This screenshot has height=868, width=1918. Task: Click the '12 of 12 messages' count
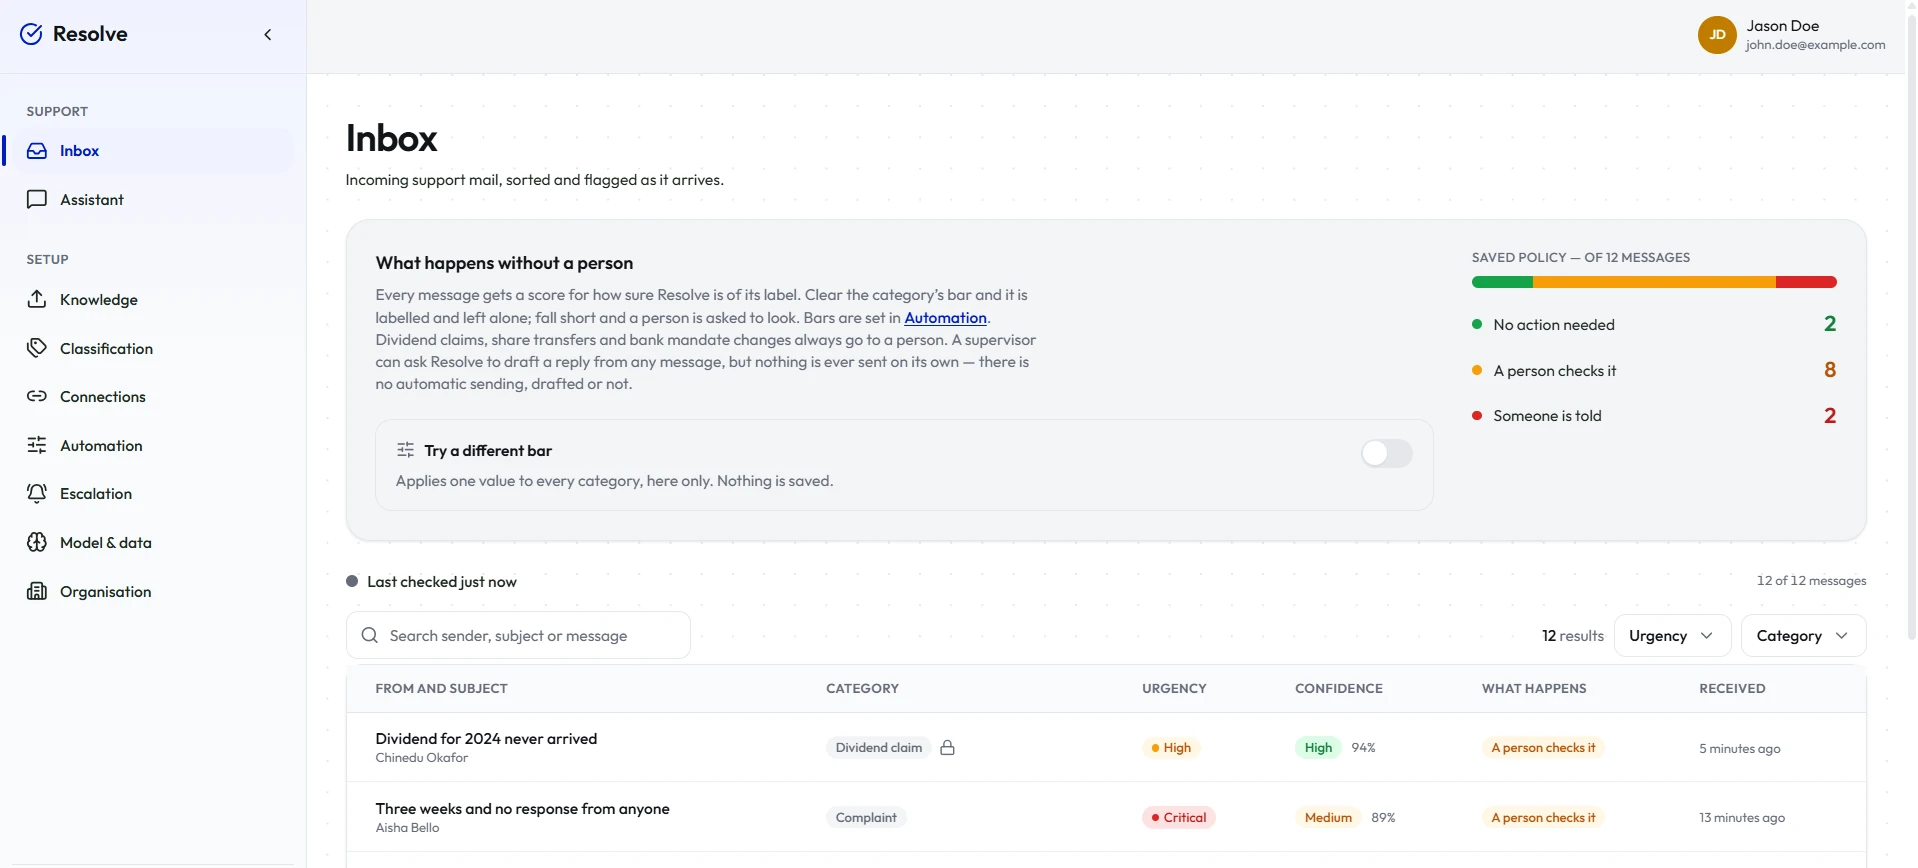coord(1811,581)
